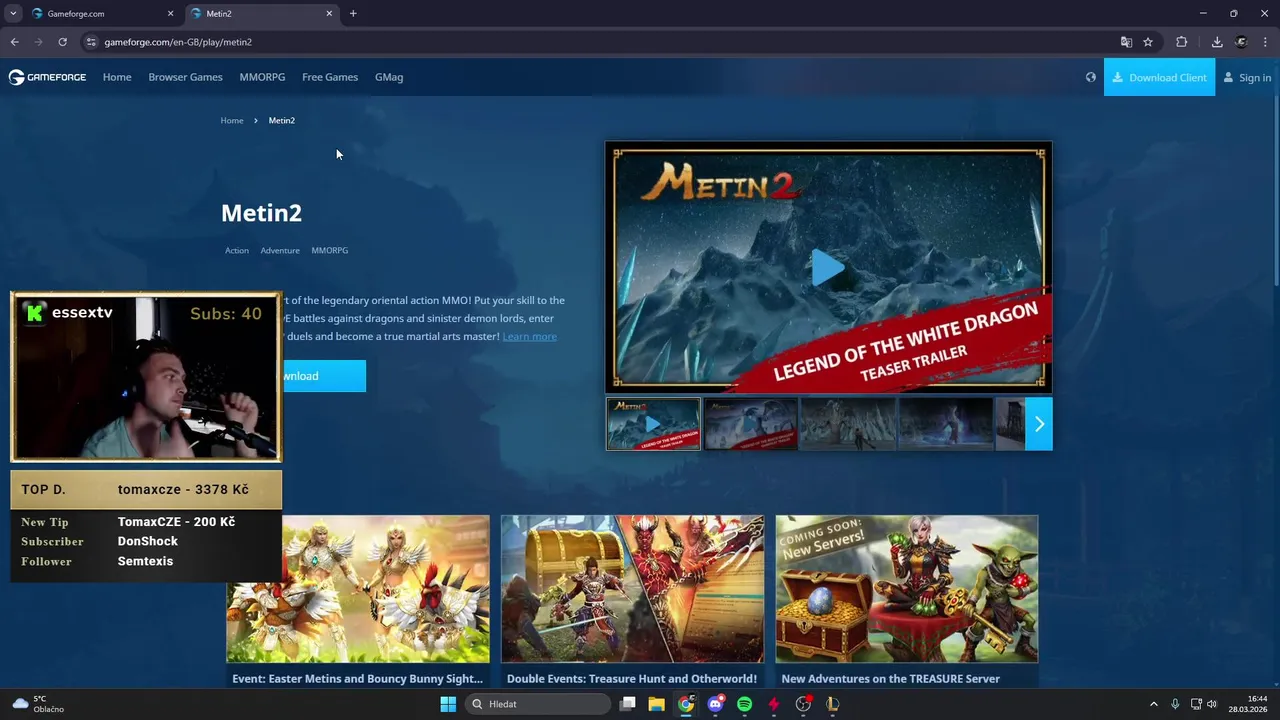Select the second gallery thumbnail
1280x720 pixels.
click(750, 424)
